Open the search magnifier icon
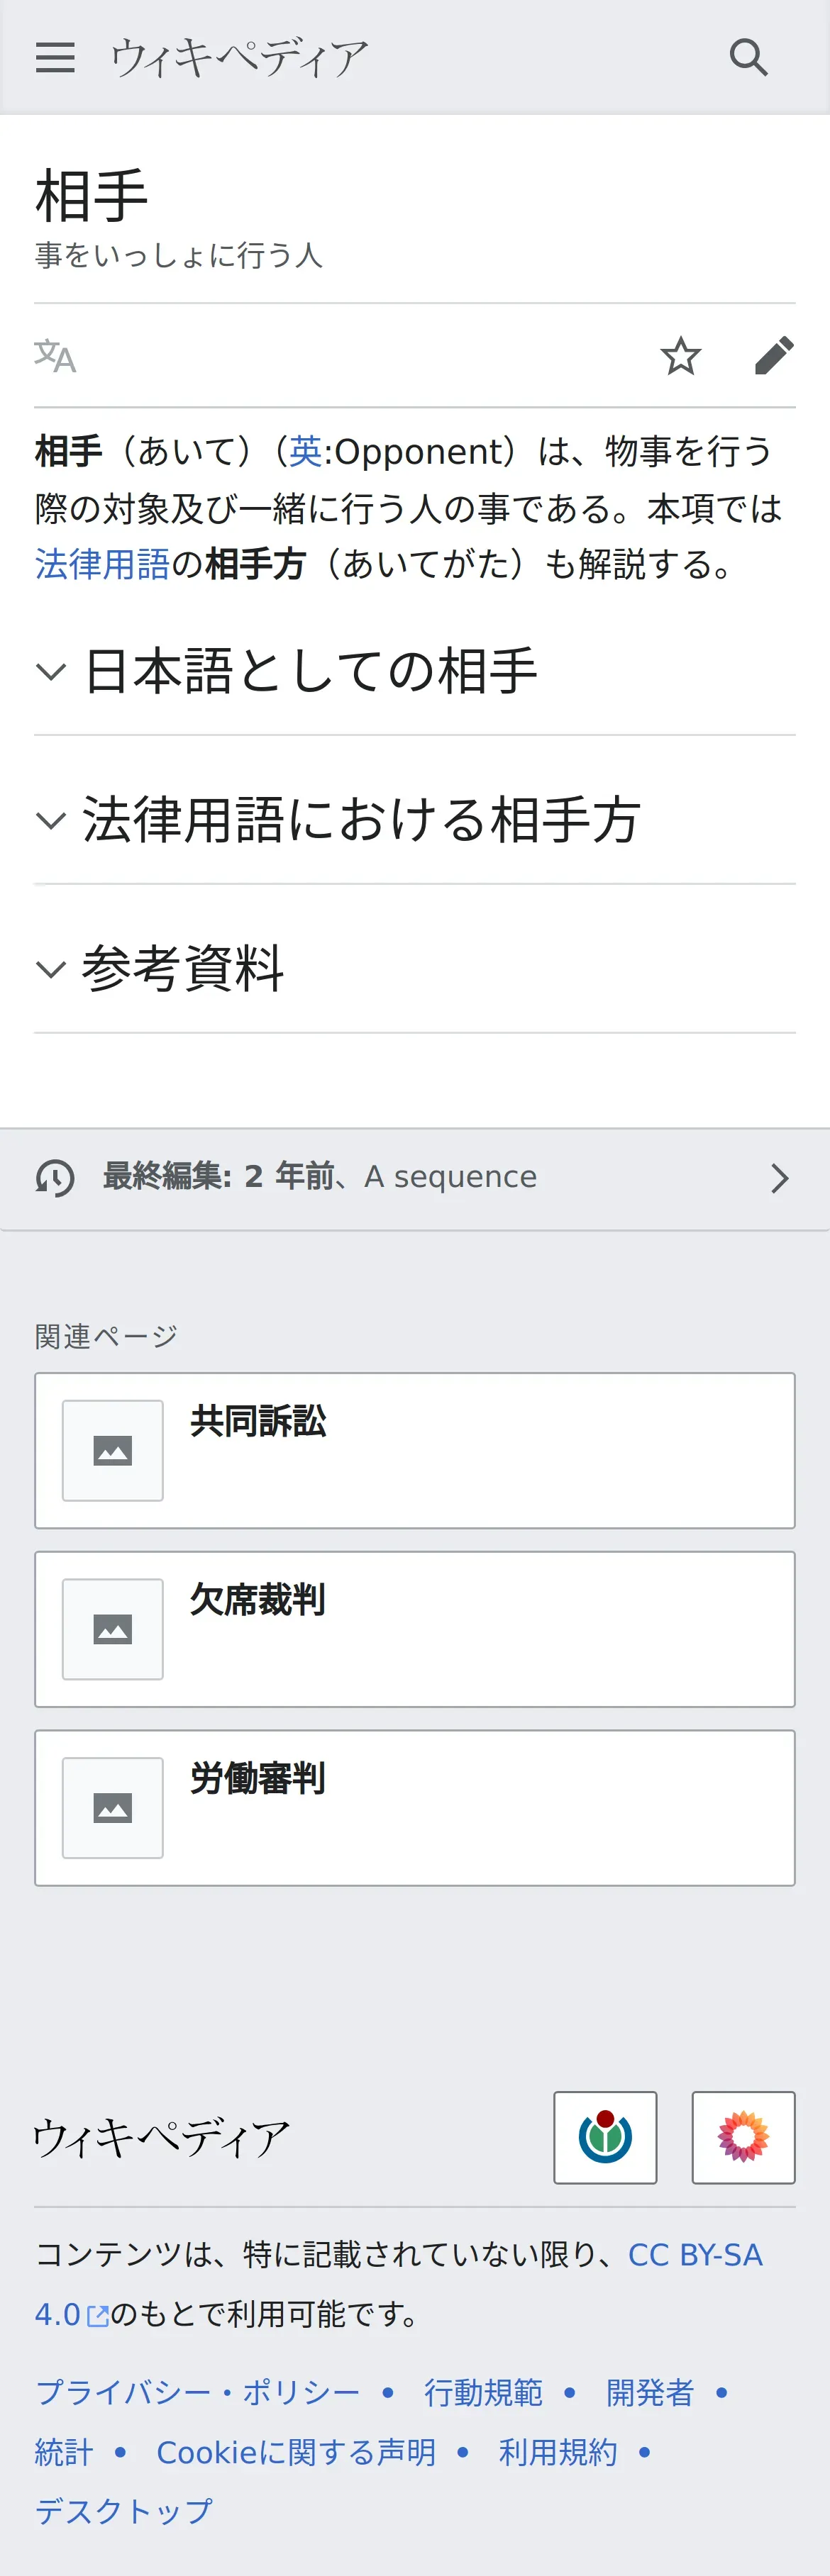This screenshot has height=2576, width=830. tap(748, 58)
